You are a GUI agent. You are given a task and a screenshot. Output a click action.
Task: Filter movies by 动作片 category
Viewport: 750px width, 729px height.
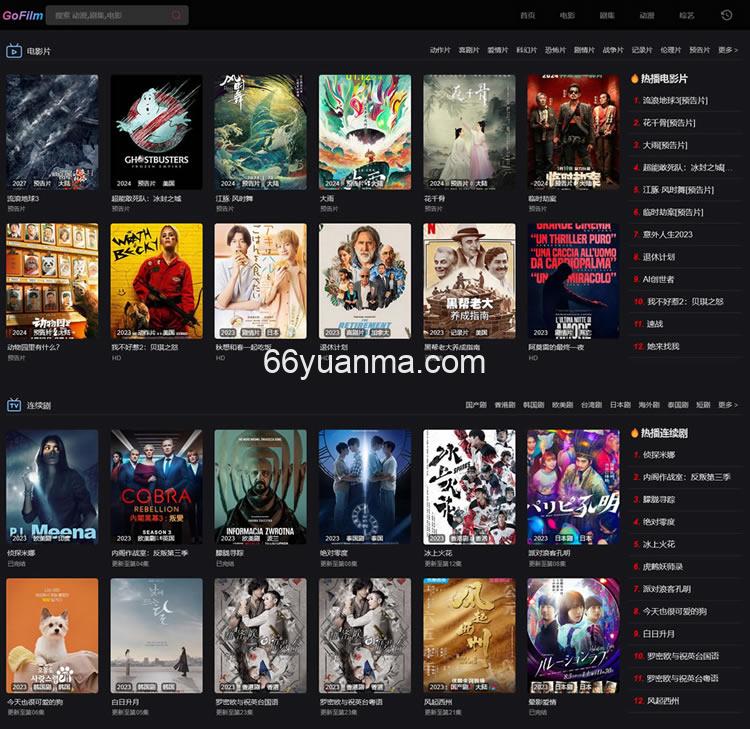[x=440, y=50]
